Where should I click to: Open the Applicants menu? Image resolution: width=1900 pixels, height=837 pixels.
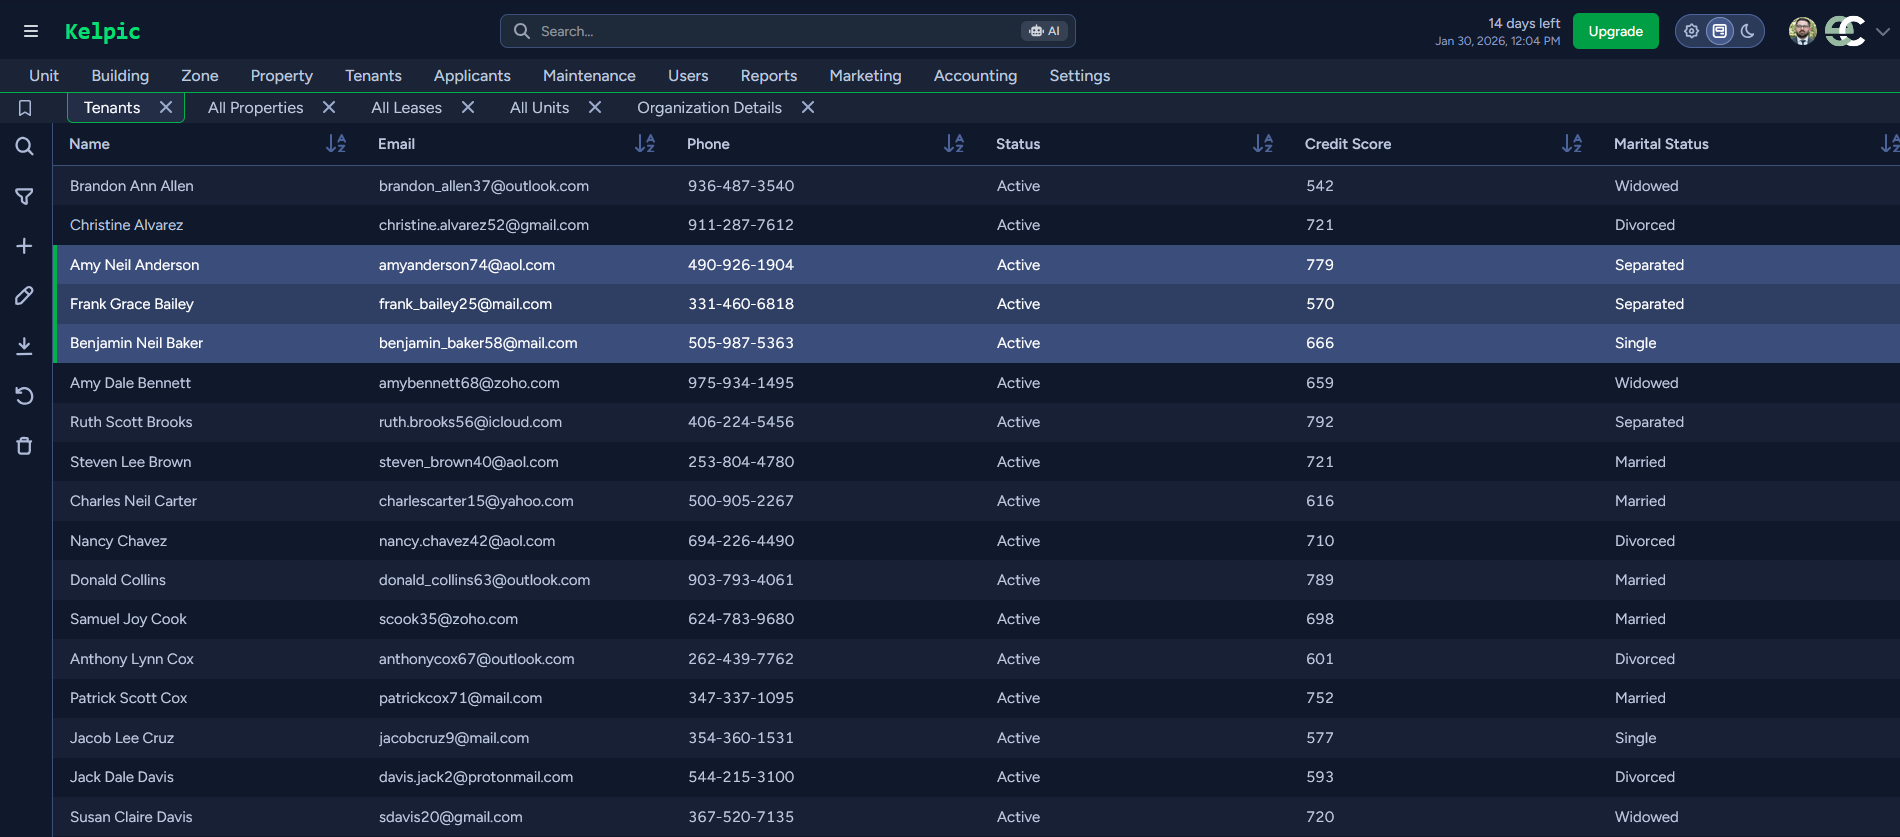pos(472,76)
